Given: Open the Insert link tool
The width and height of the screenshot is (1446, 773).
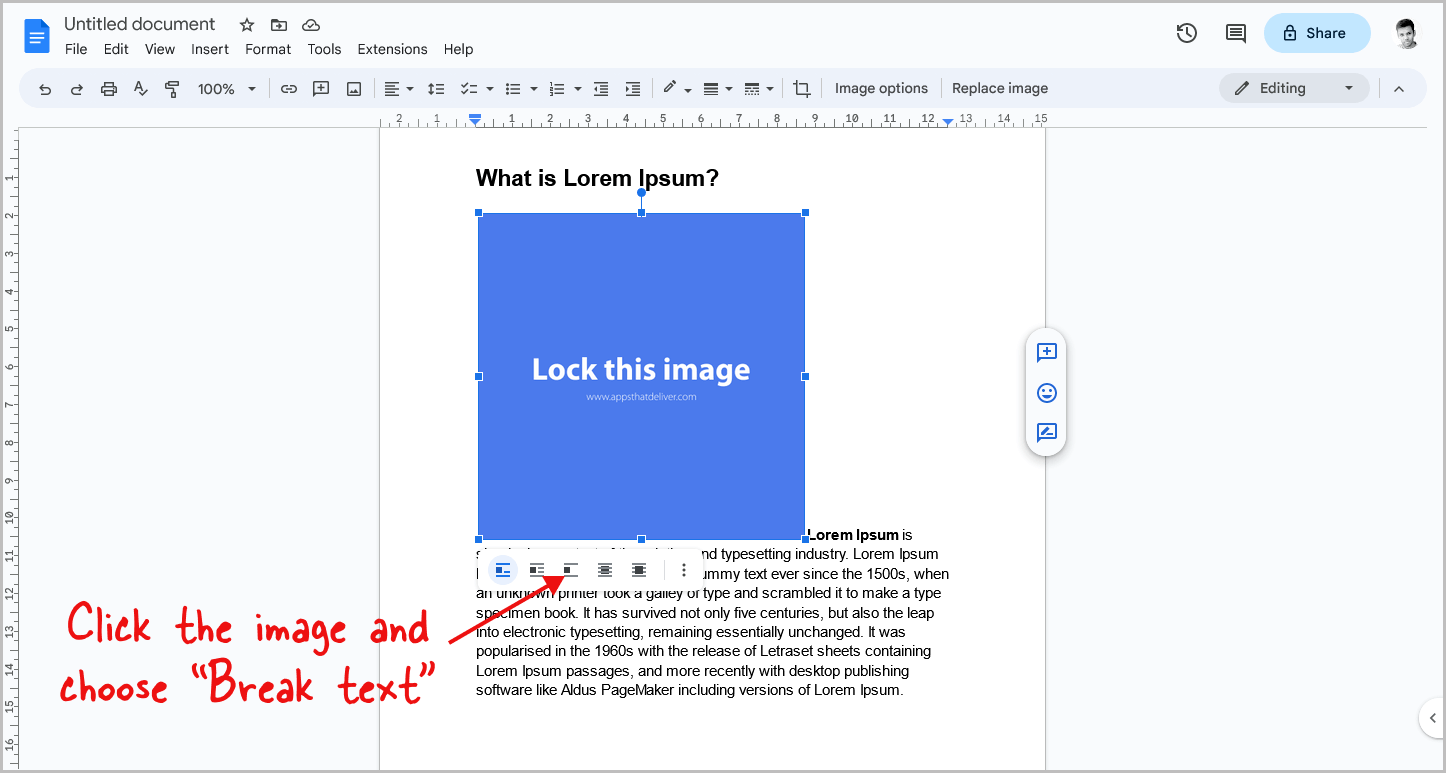Looking at the screenshot, I should pos(289,88).
